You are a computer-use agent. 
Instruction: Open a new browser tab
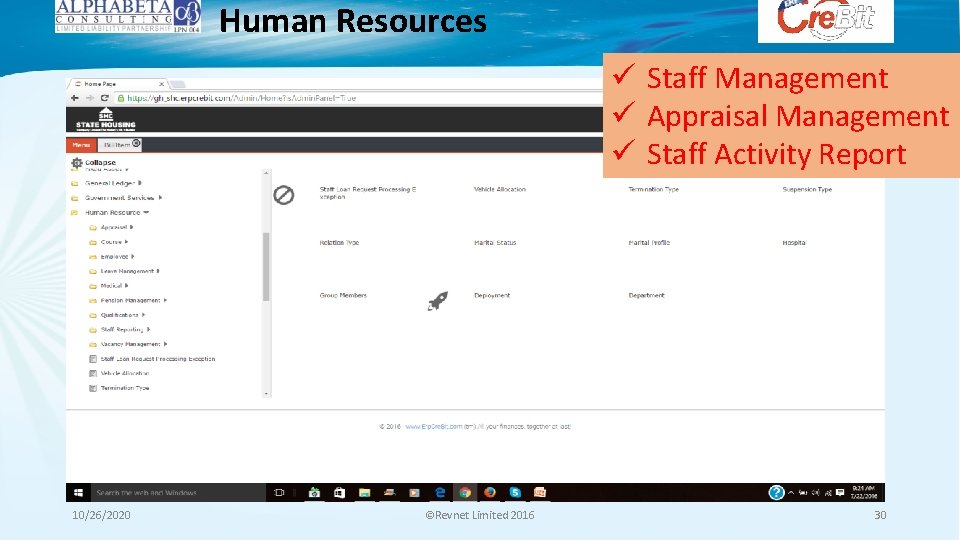[178, 84]
